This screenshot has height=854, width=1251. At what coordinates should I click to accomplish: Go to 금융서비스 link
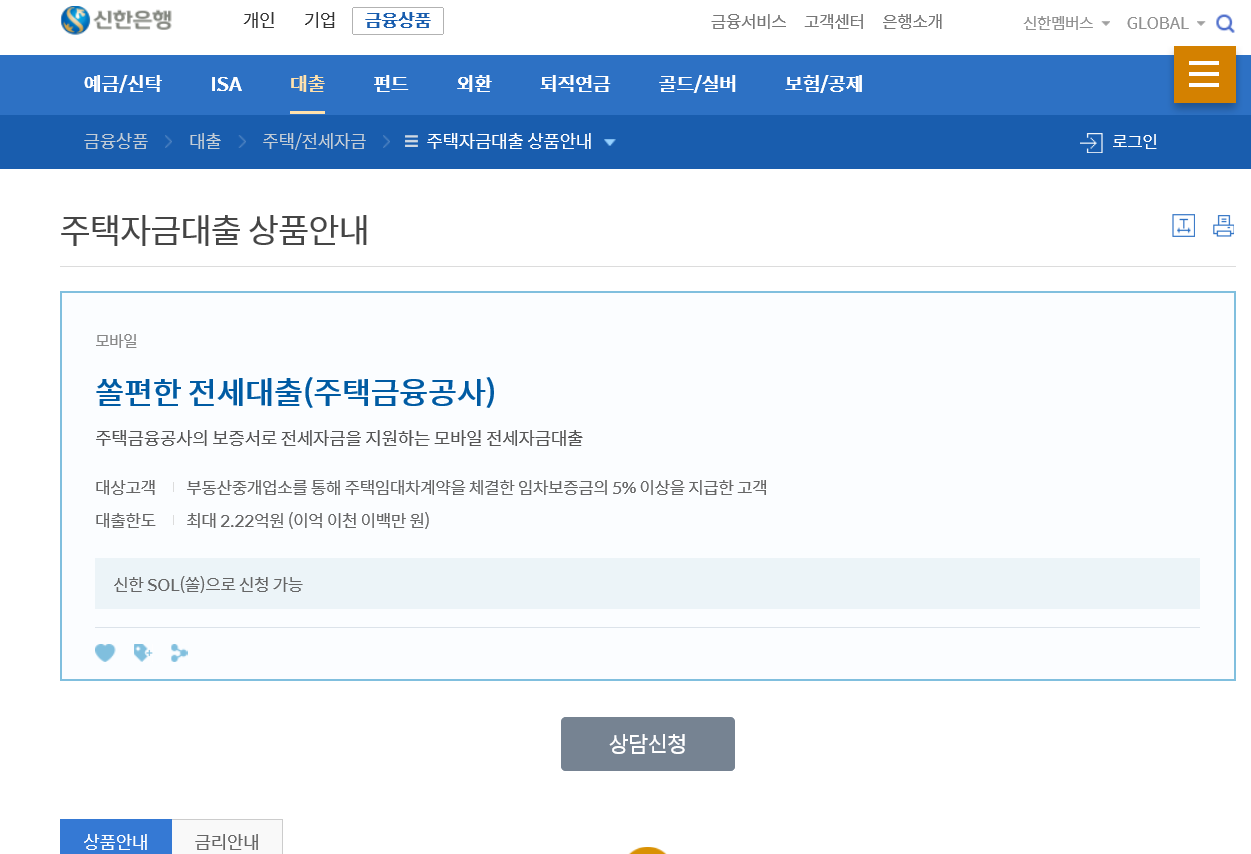coord(749,22)
